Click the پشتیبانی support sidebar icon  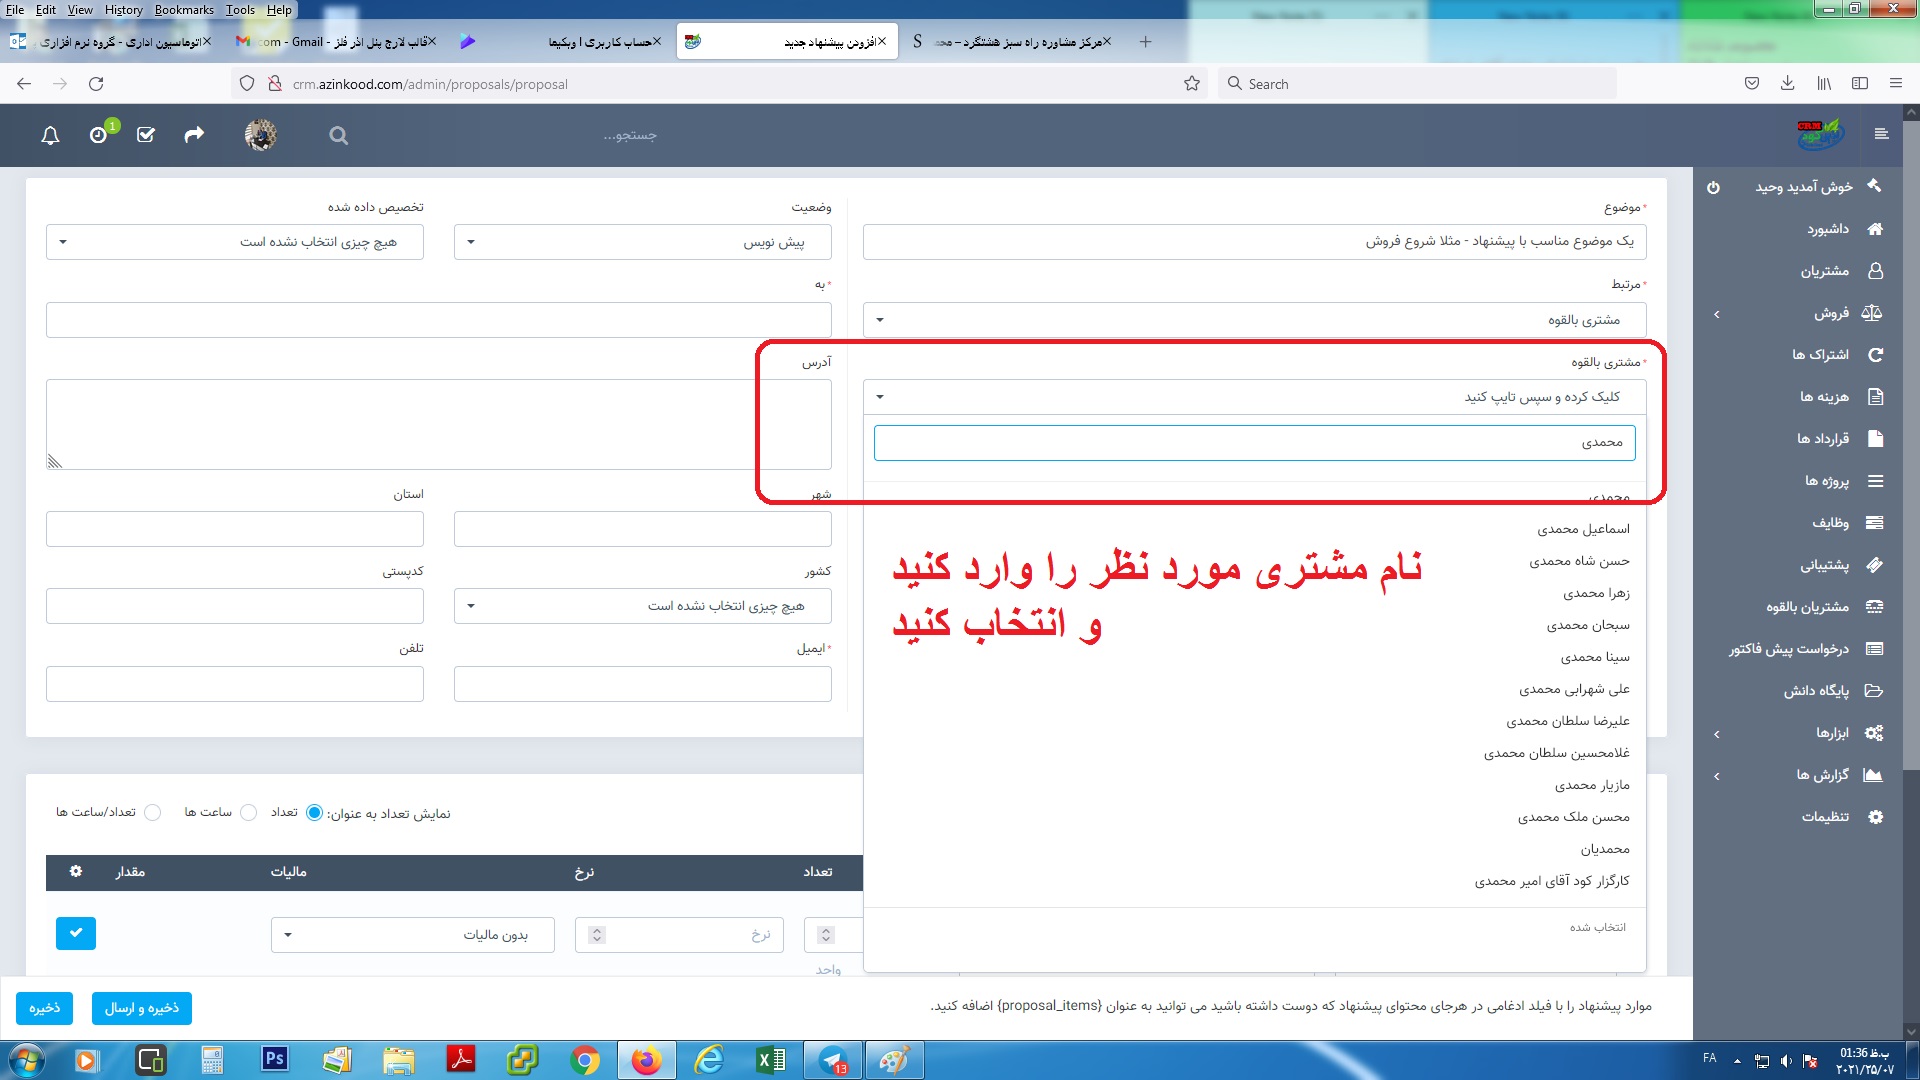coord(1875,565)
